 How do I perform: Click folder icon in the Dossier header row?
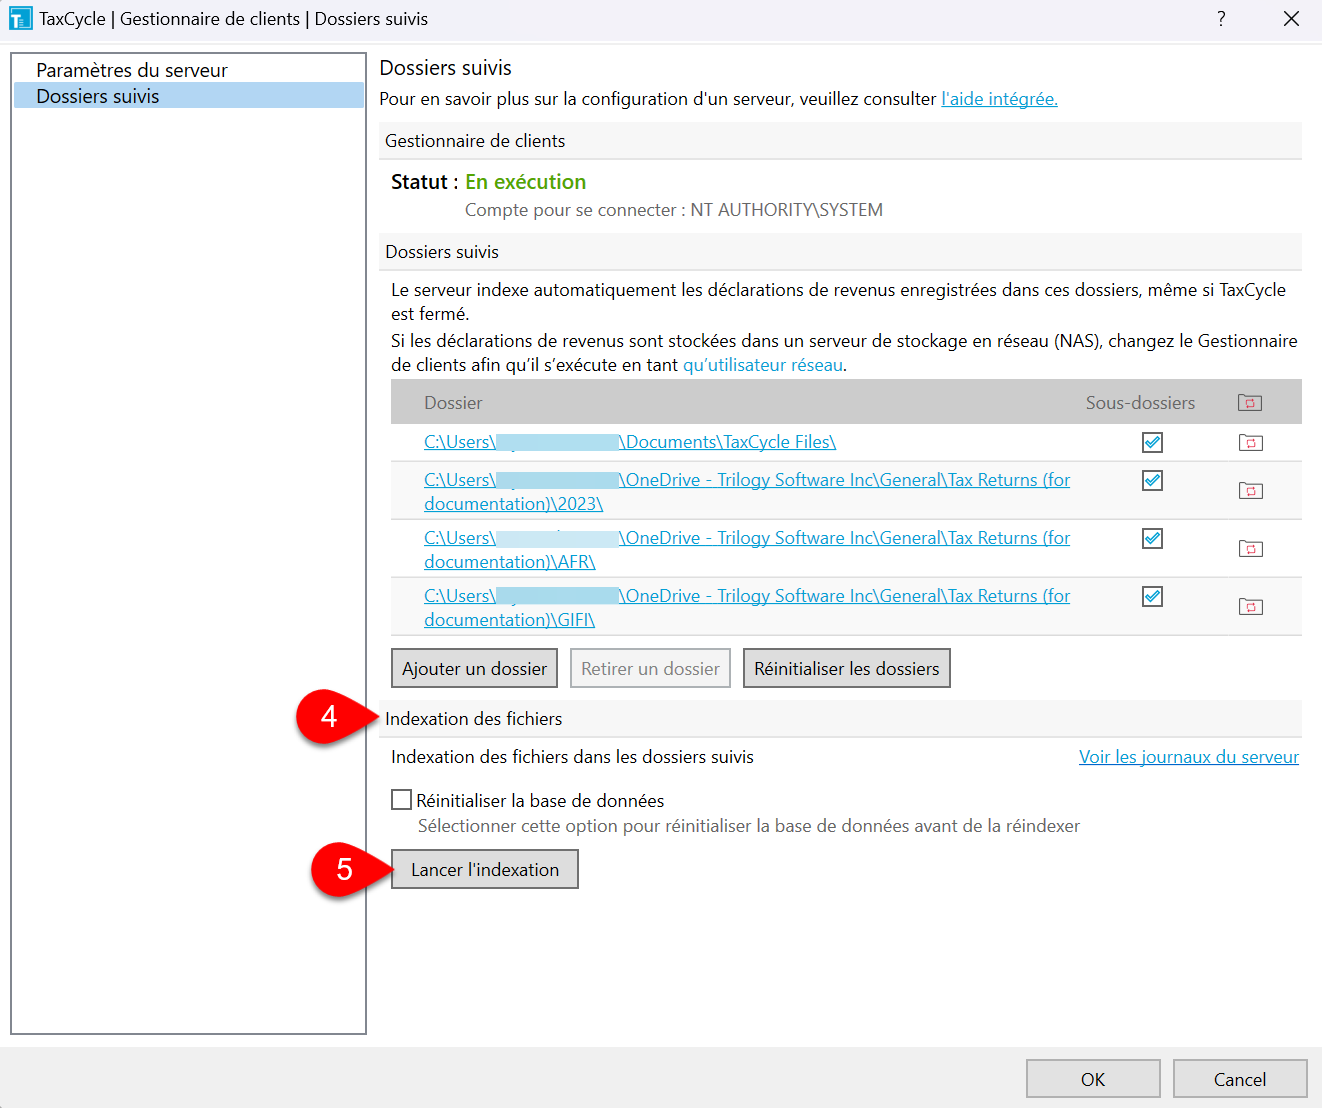(x=1250, y=403)
